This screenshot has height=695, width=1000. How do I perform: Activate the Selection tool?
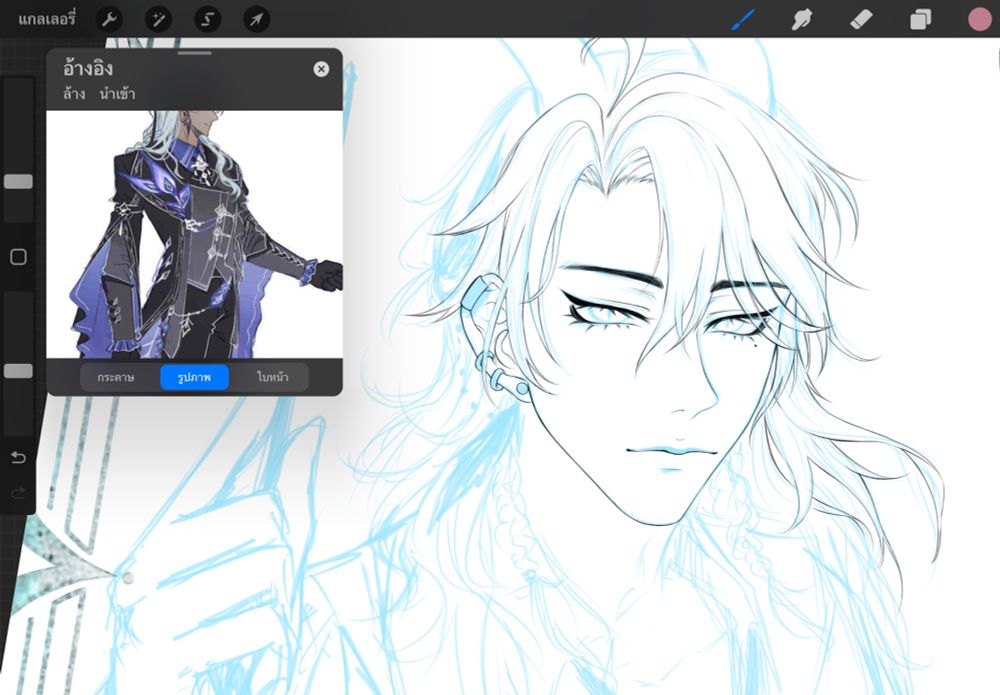207,20
